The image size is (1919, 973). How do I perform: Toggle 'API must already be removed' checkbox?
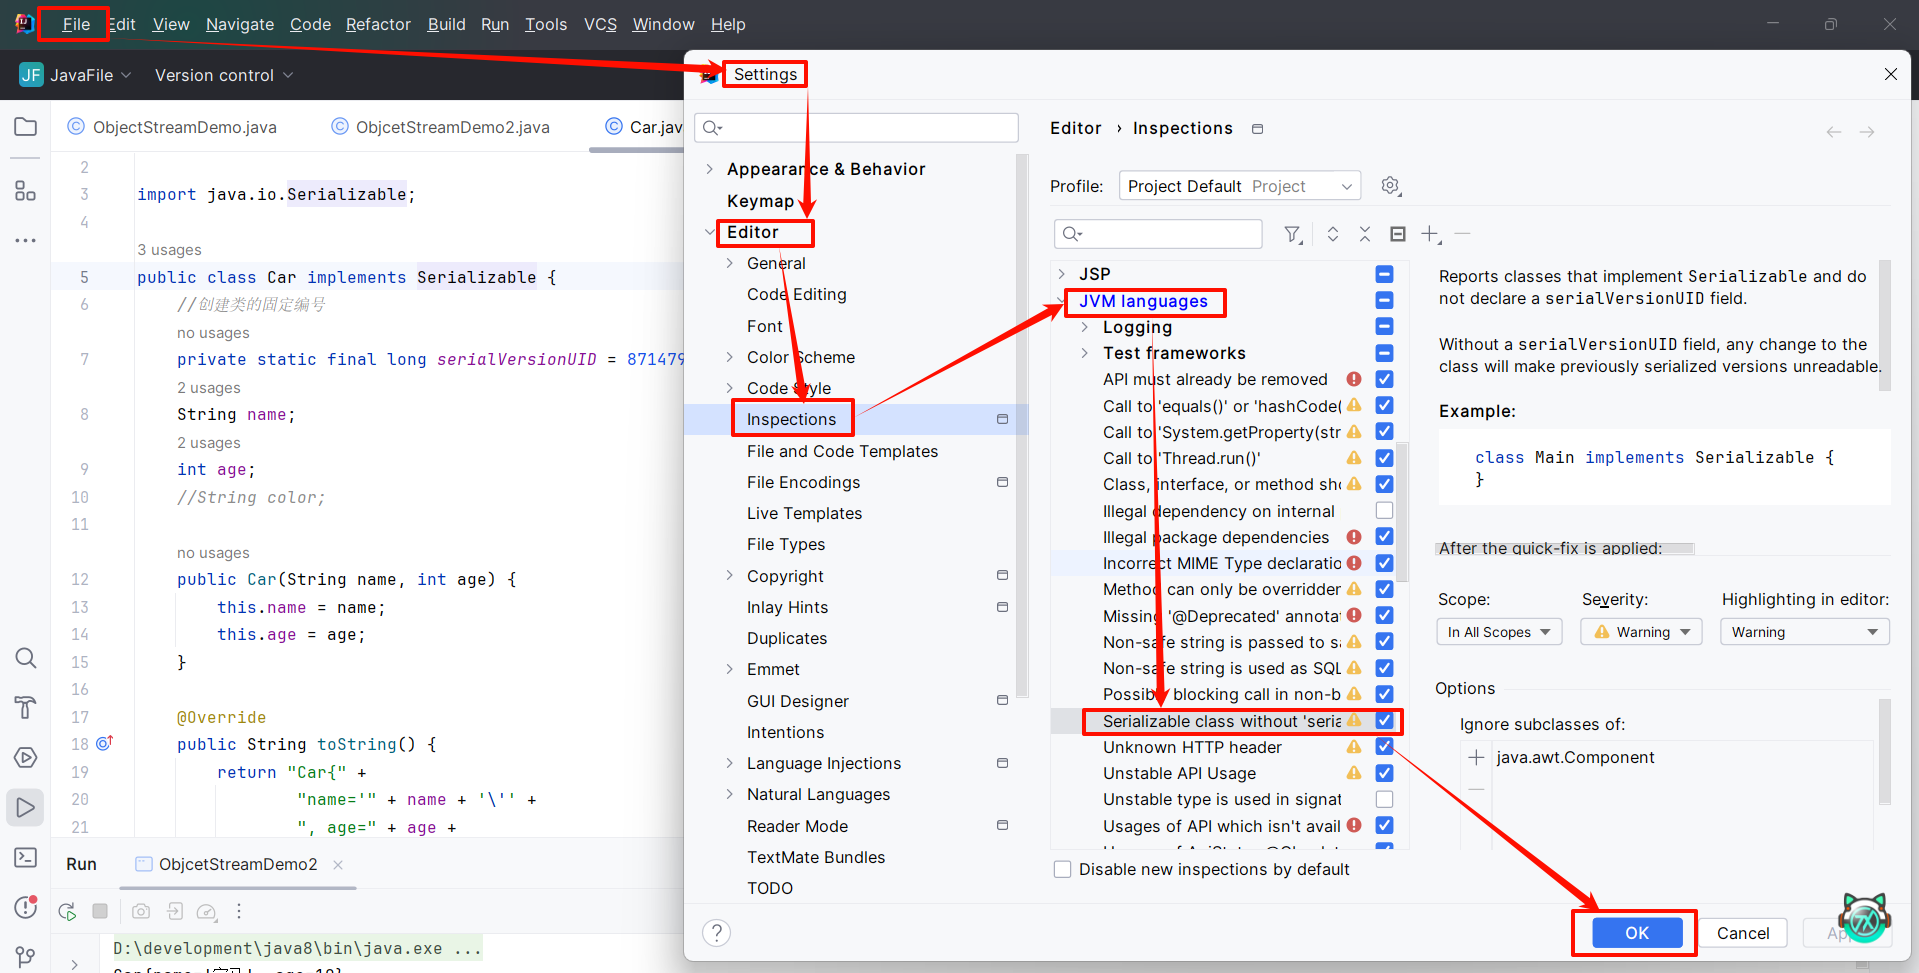point(1384,379)
